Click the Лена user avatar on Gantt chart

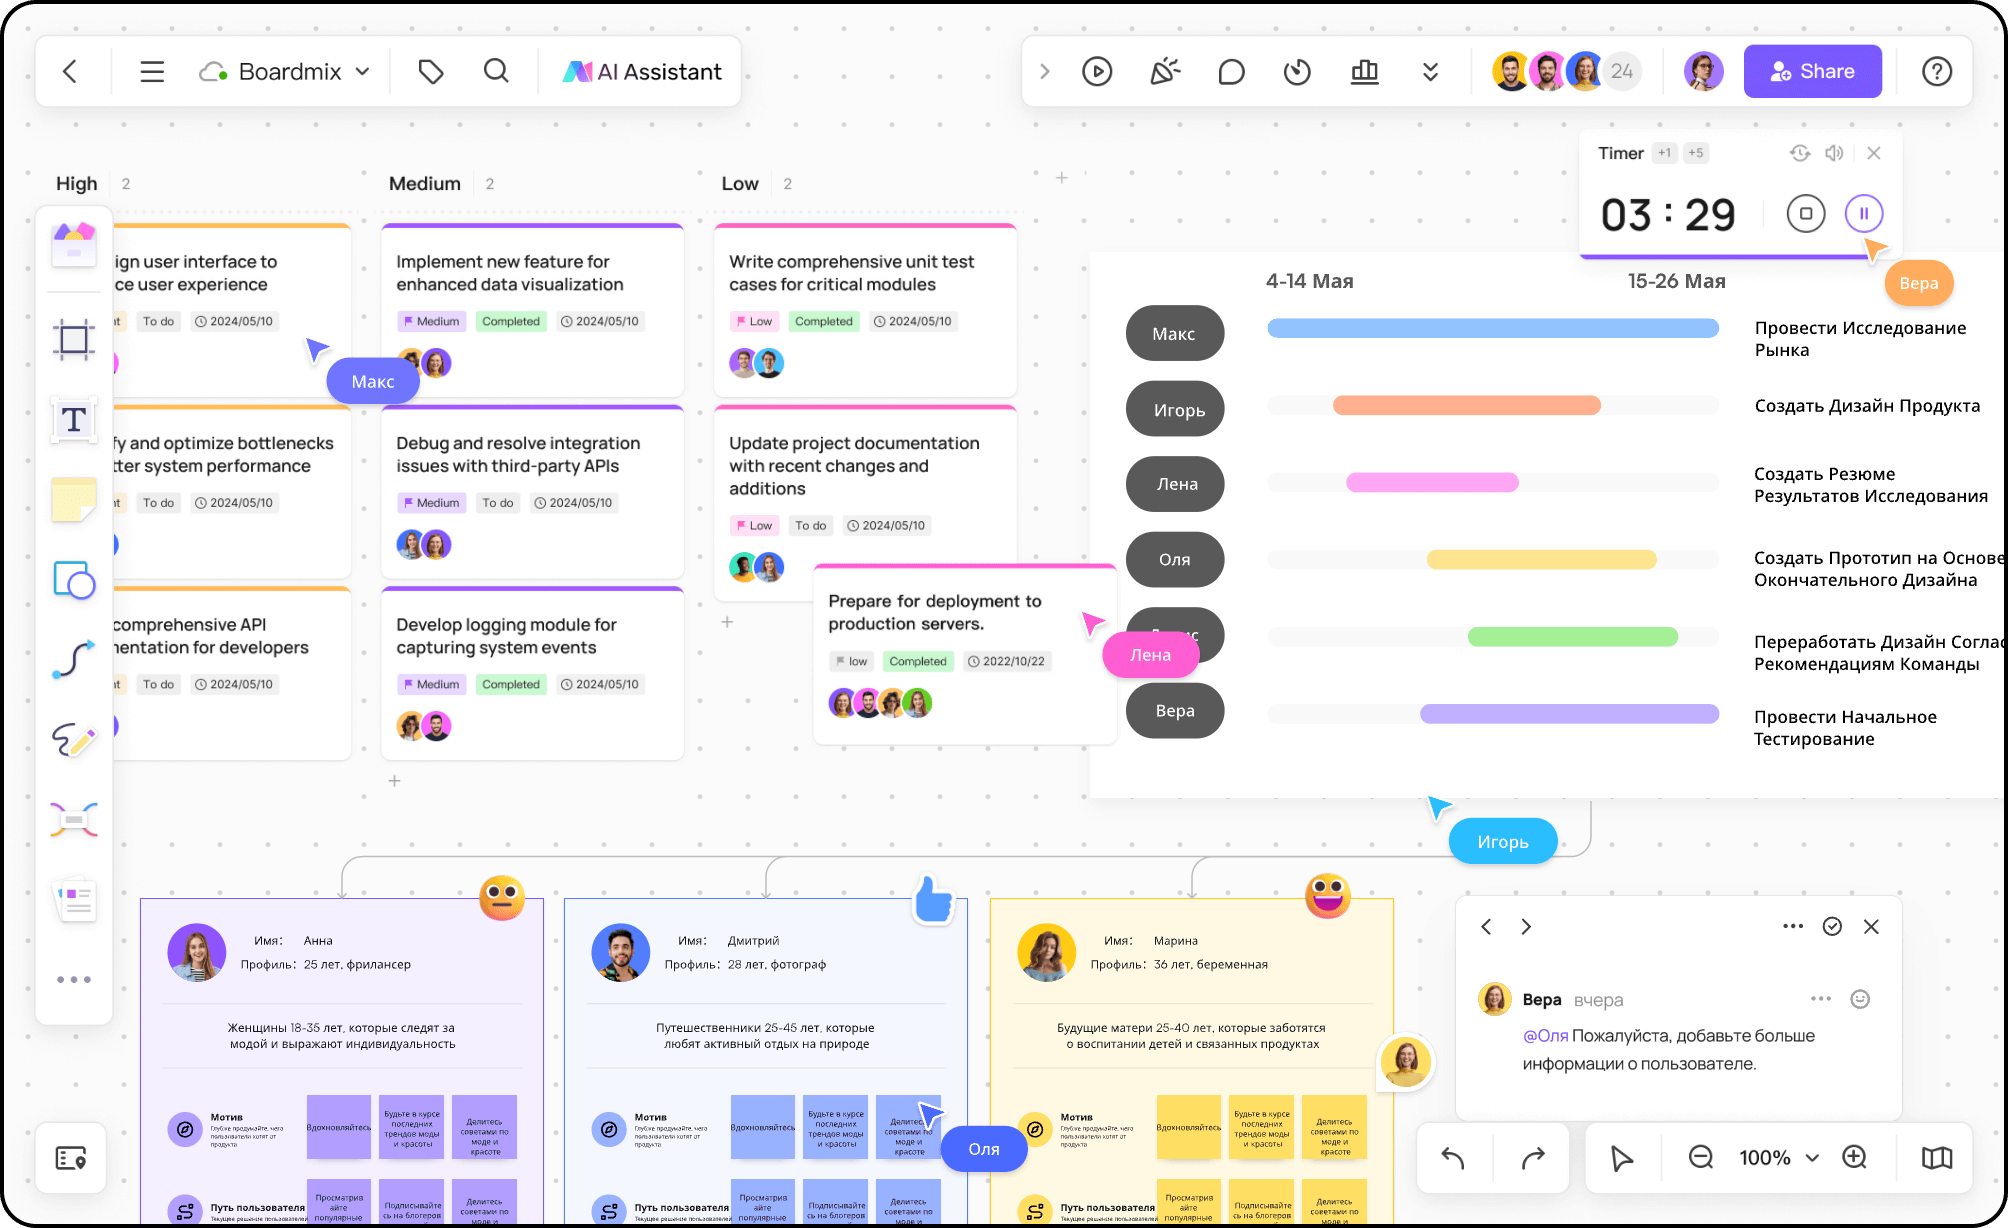coord(1175,482)
